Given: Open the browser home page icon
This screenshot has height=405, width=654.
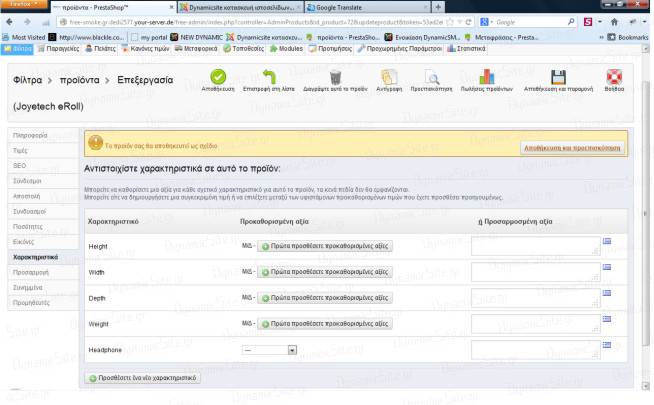Looking at the screenshot, I should [x=614, y=22].
